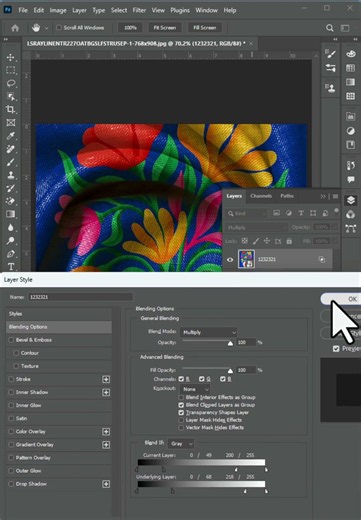The image size is (361, 520).
Task: Add another Stroke effect plus button
Action: 106,379
